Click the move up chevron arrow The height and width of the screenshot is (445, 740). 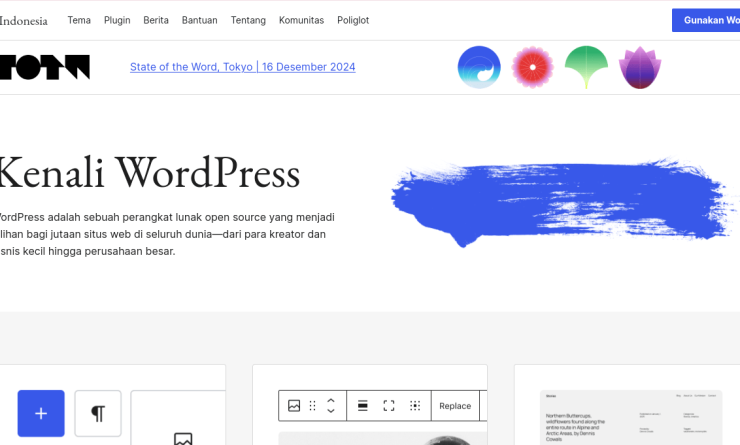(331, 401)
